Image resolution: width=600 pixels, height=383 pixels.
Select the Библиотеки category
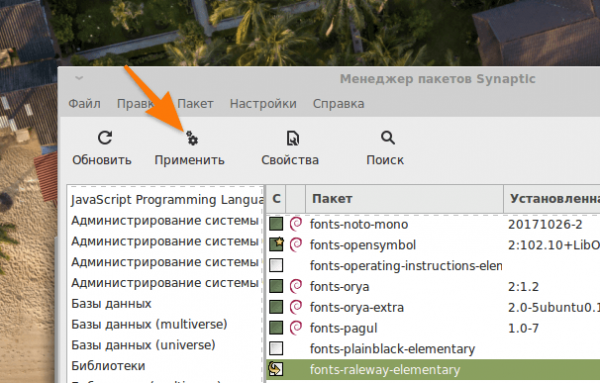pyautogui.click(x=108, y=366)
